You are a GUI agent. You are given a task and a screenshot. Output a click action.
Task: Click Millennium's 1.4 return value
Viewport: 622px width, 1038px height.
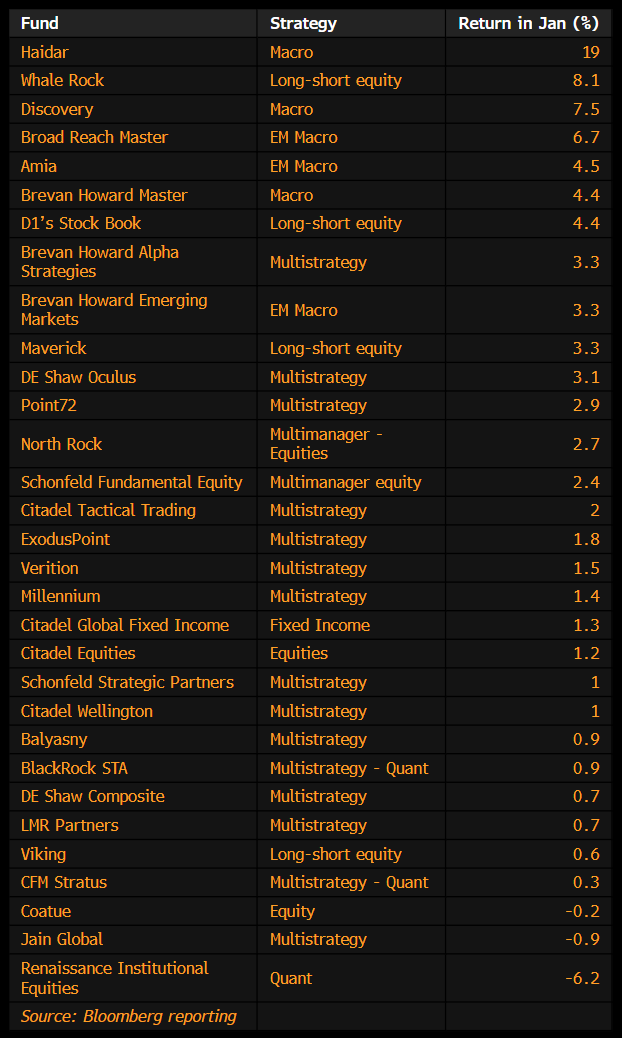pos(586,596)
